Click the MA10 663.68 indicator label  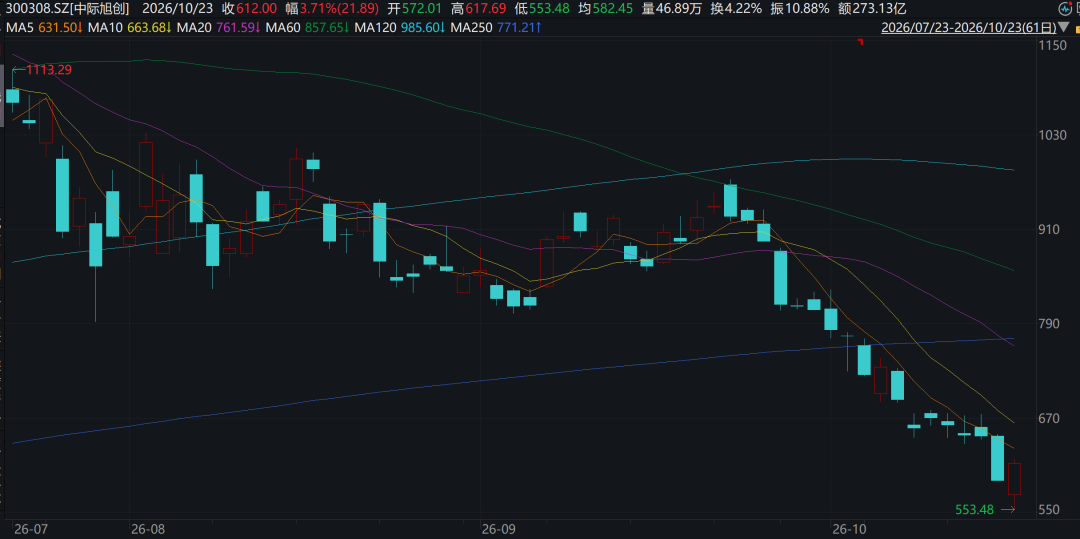pos(128,28)
